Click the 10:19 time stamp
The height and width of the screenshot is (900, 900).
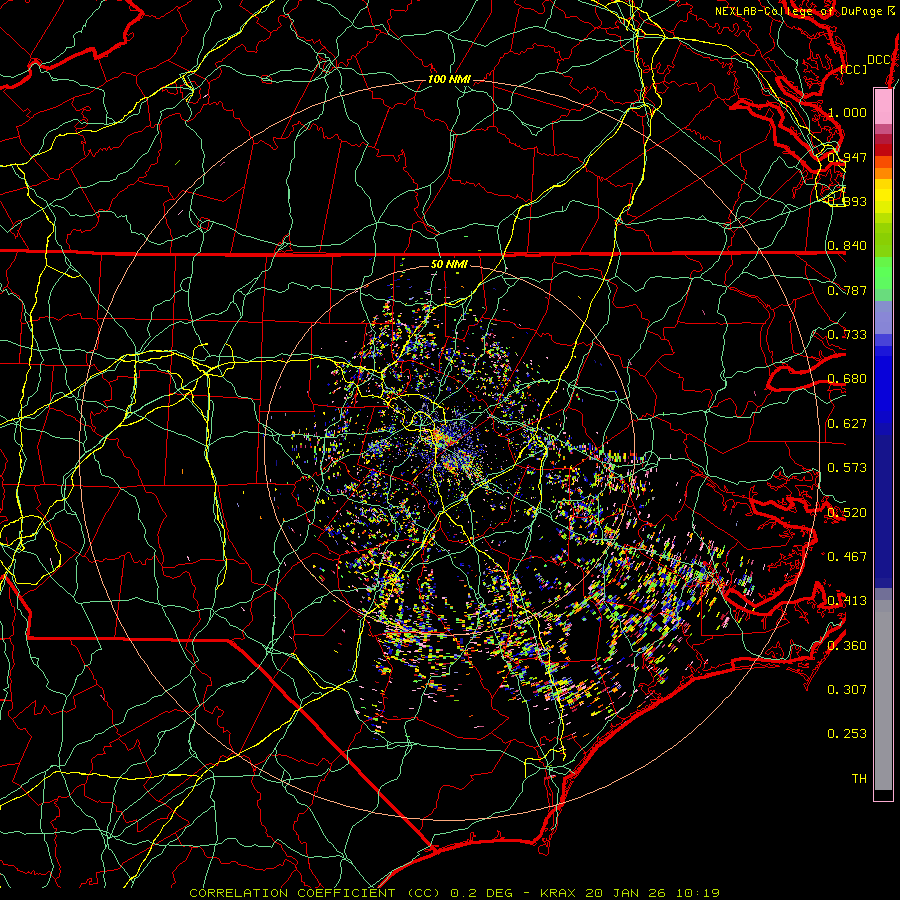698,893
